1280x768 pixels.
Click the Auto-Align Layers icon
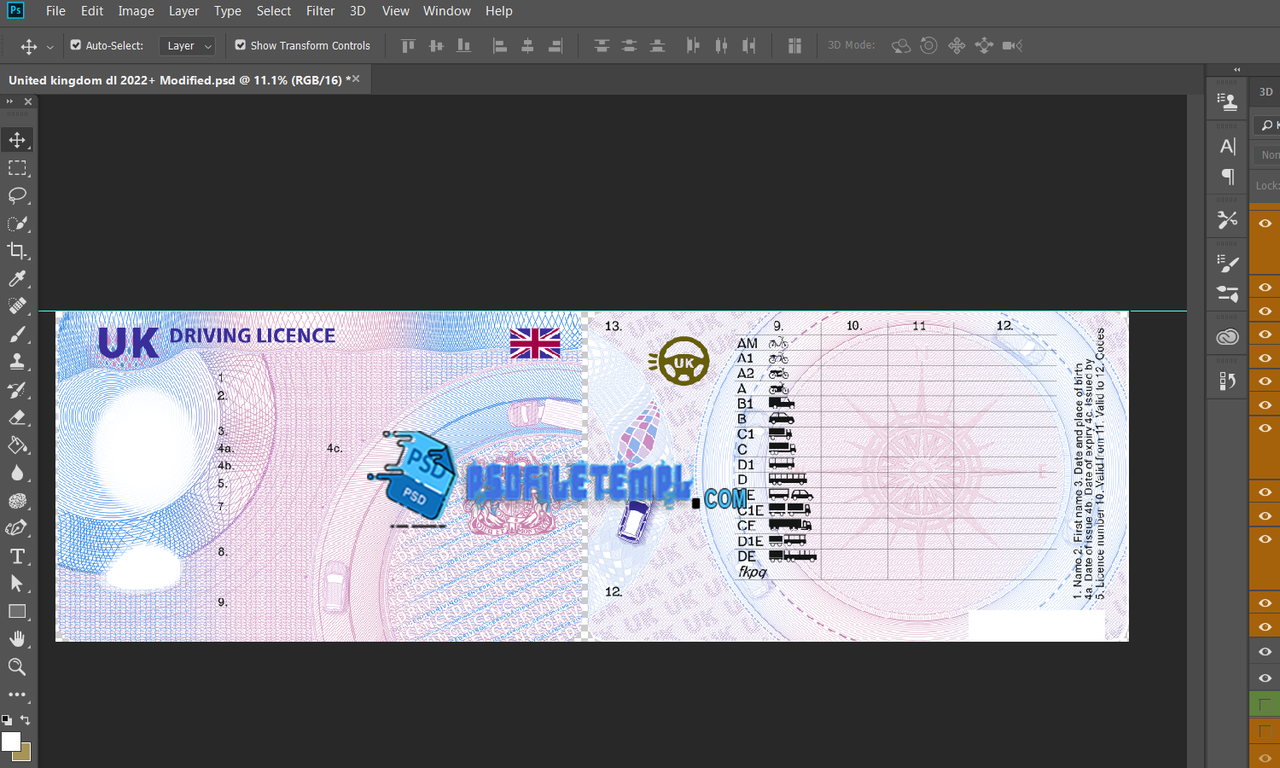click(795, 46)
